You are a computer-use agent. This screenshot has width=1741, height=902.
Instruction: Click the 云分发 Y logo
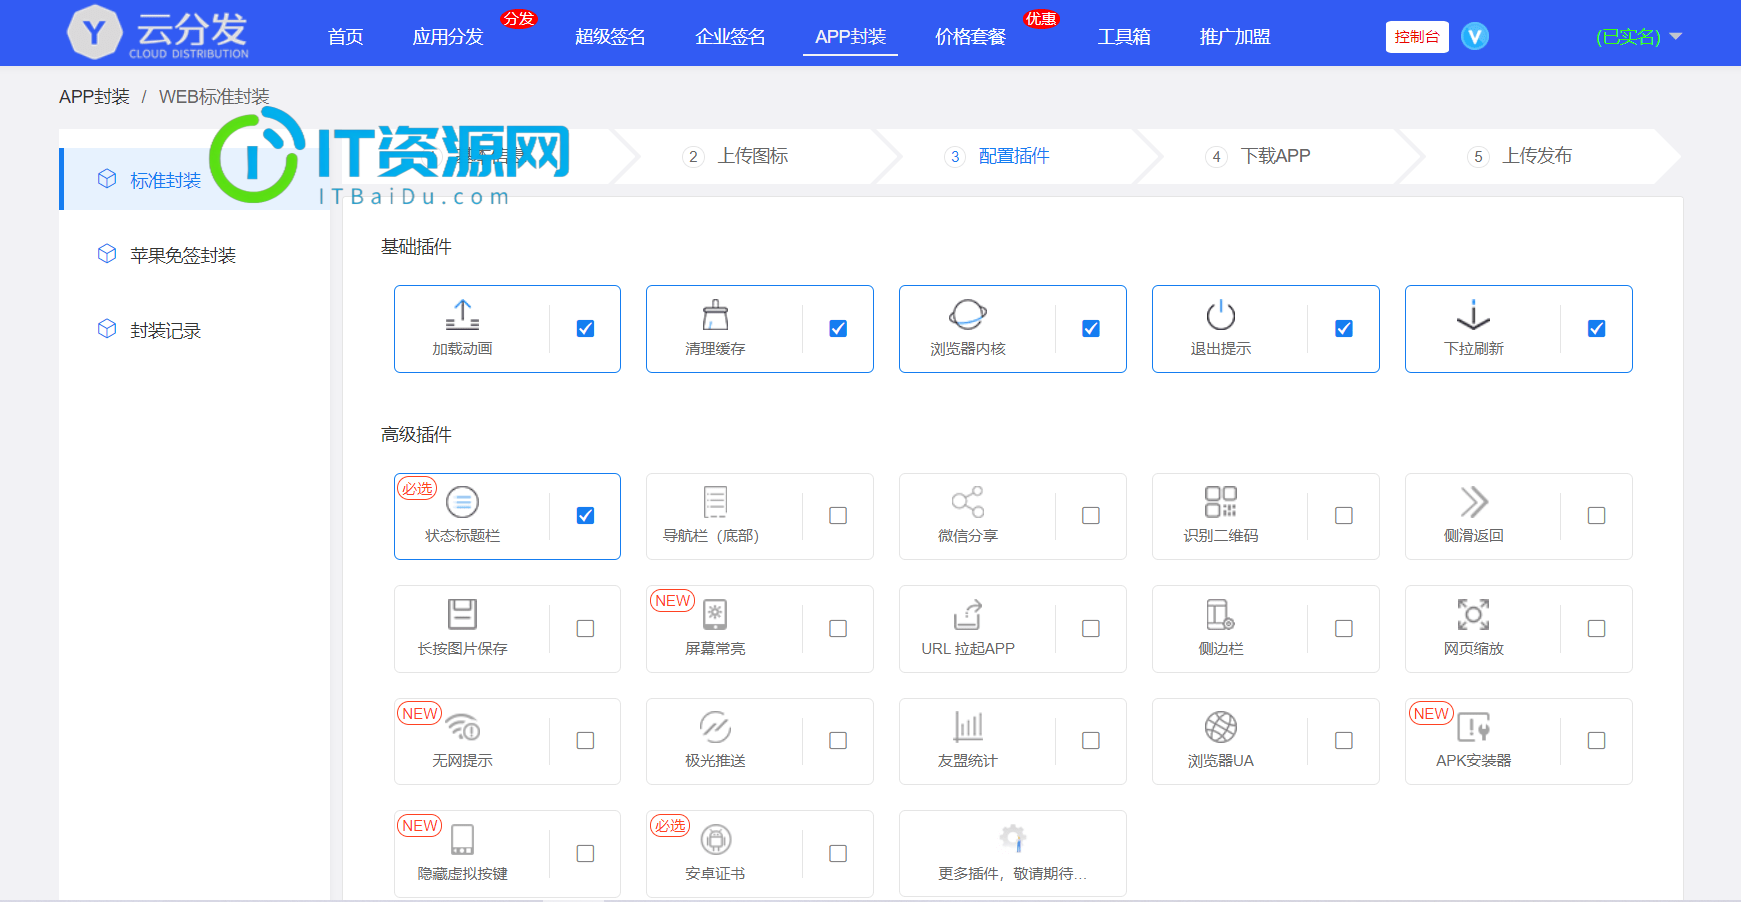click(x=94, y=32)
